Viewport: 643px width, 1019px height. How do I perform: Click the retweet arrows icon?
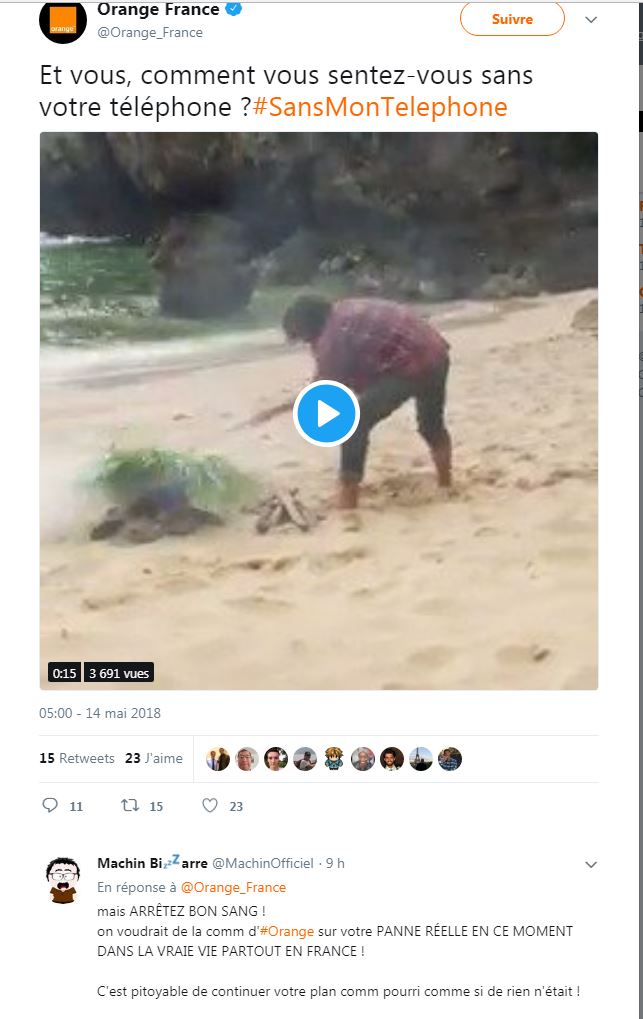pos(130,805)
